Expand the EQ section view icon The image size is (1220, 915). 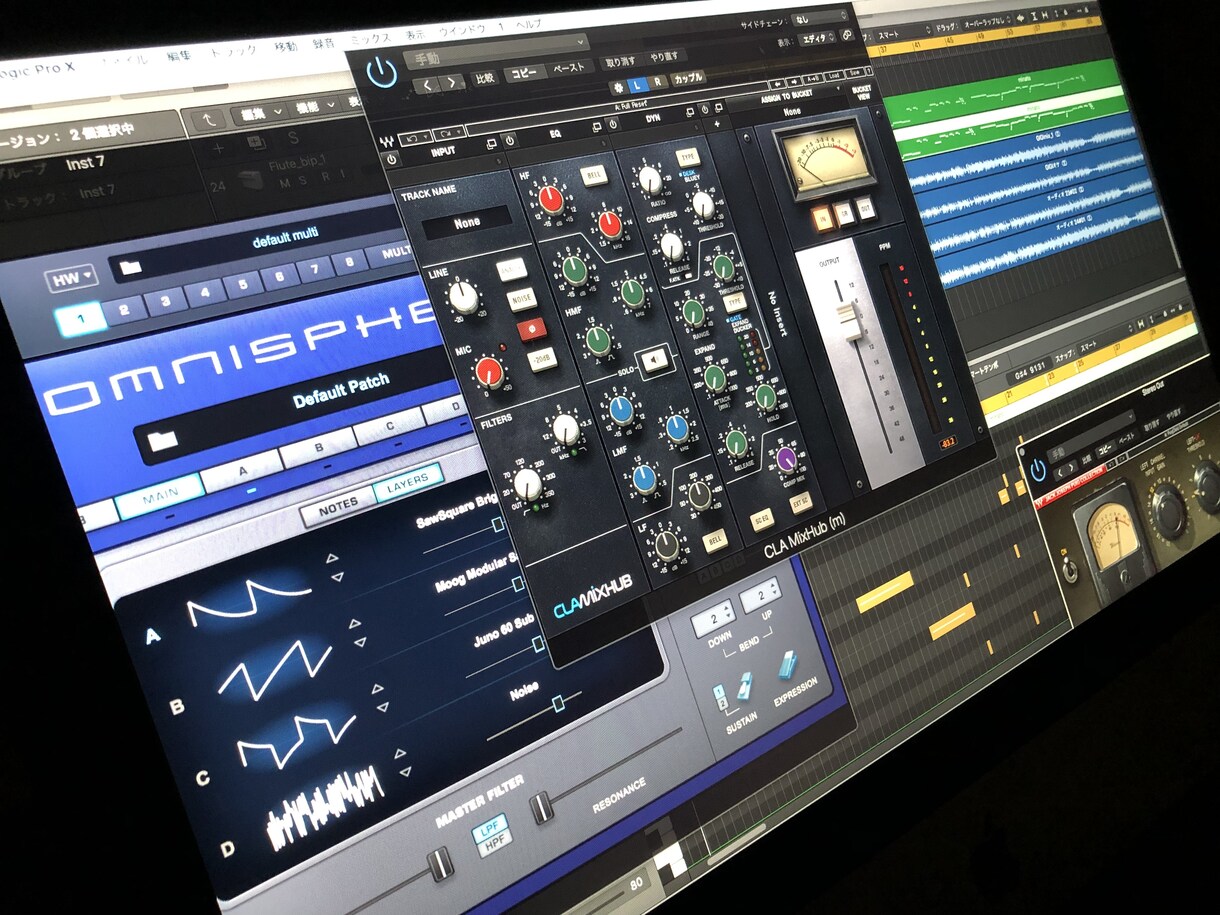[x=596, y=126]
